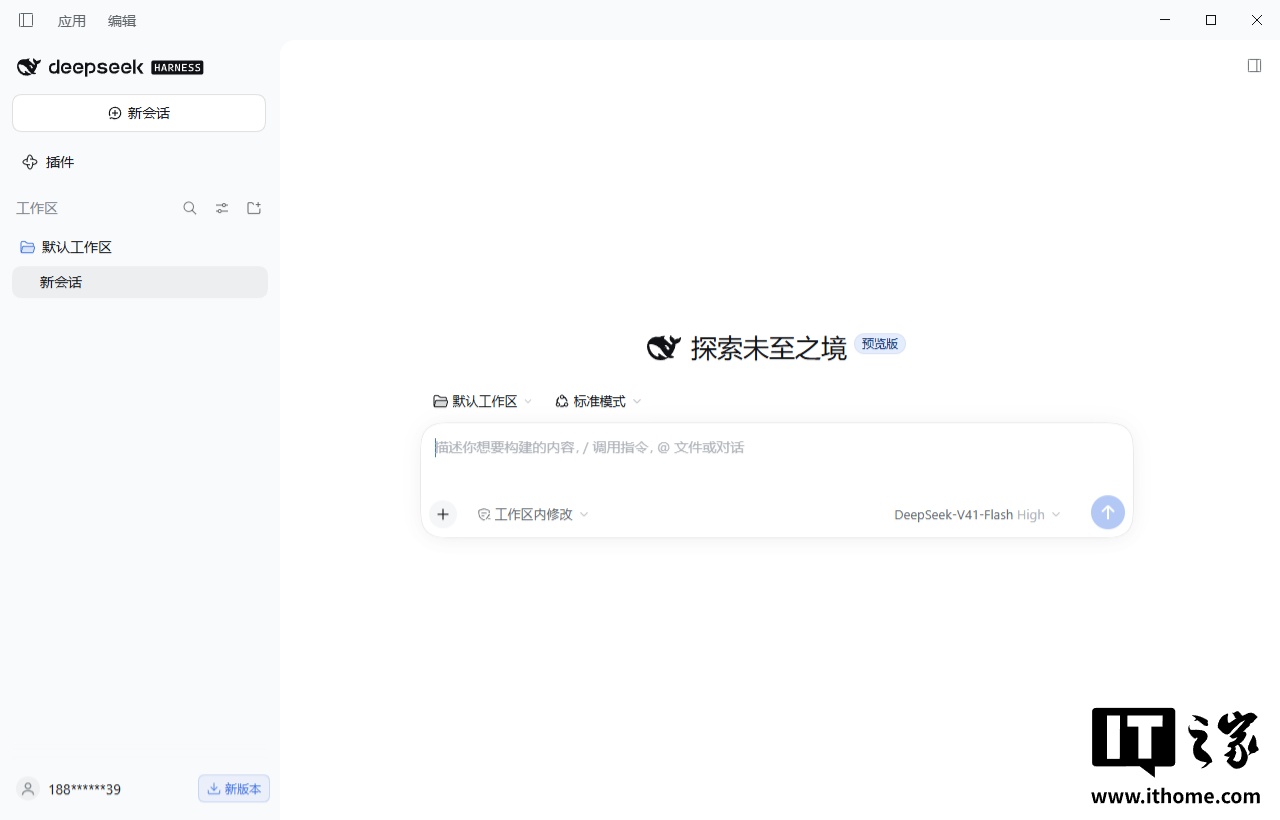Viewport: 1280px width, 820px height.
Task: Add attachment with the plus icon
Action: coord(443,514)
